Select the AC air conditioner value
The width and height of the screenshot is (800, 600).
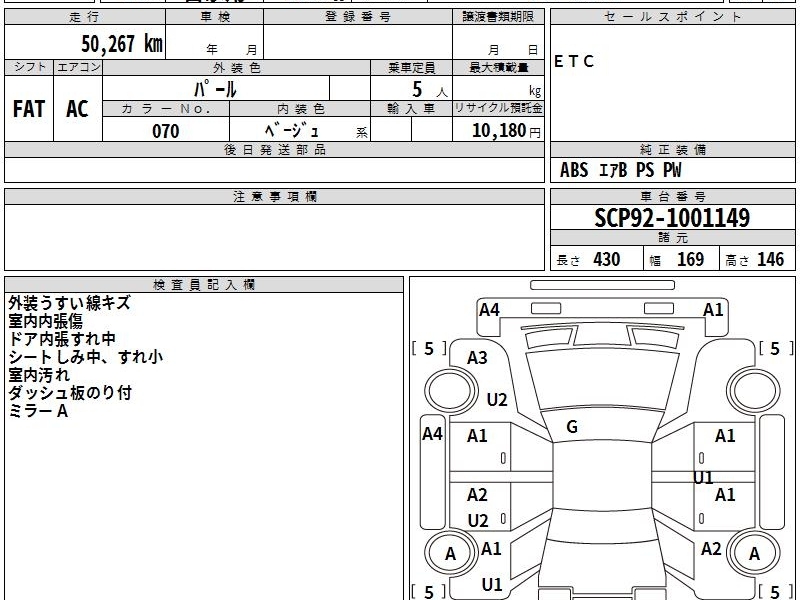click(78, 109)
